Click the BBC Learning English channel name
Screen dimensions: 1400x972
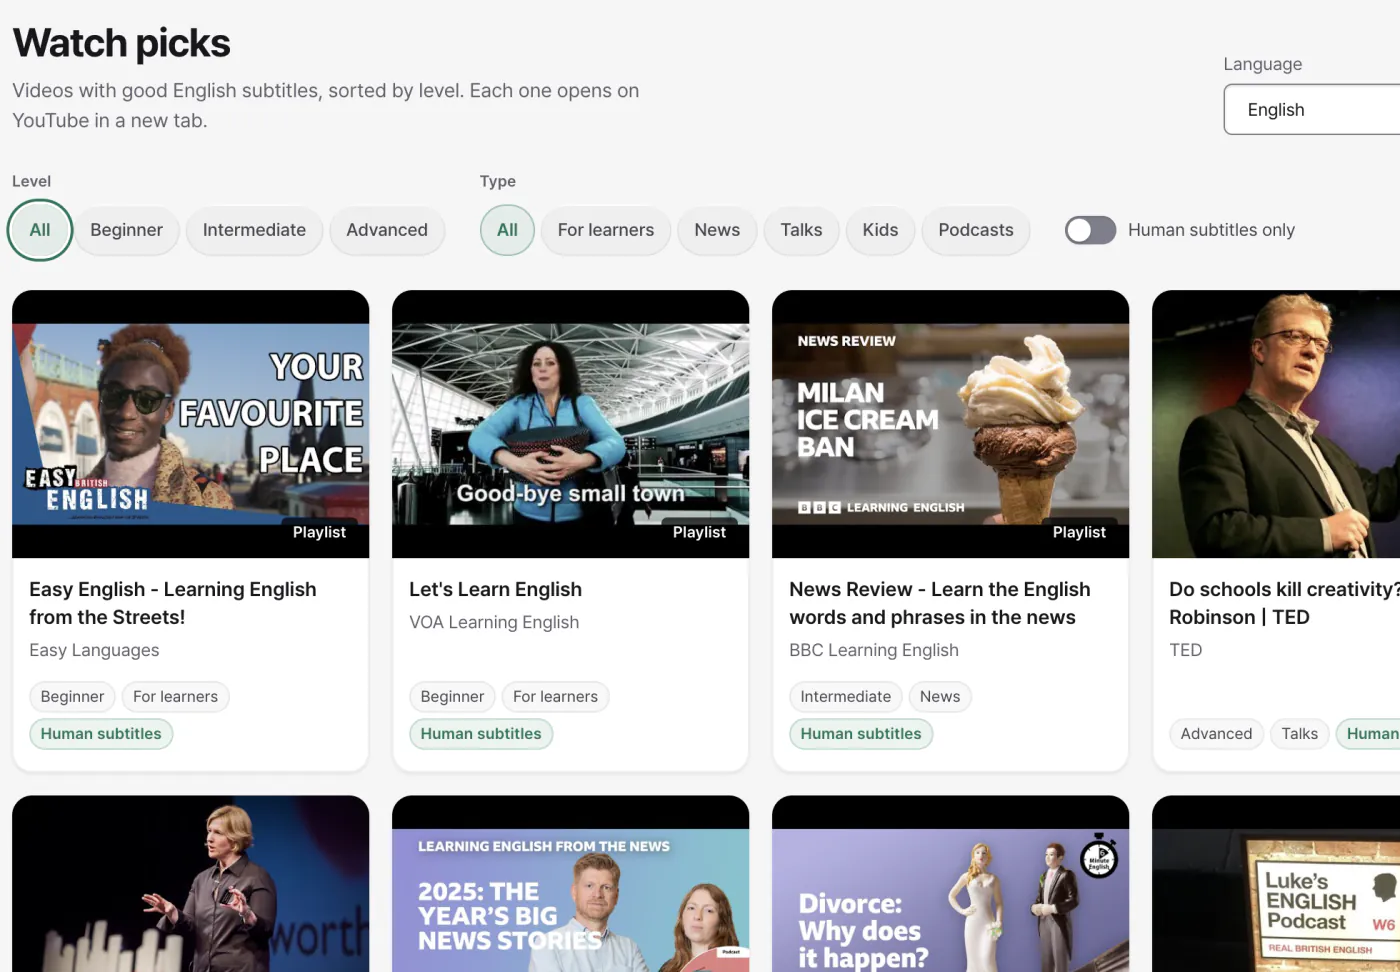tap(874, 650)
